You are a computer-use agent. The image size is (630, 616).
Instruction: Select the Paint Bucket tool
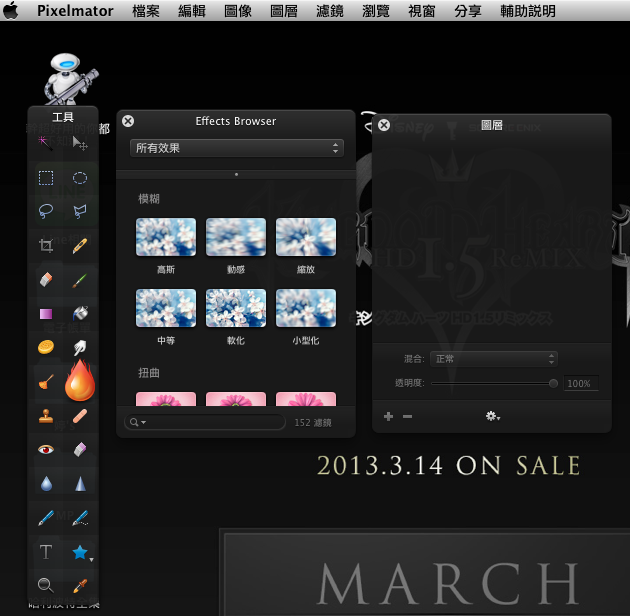click(80, 313)
